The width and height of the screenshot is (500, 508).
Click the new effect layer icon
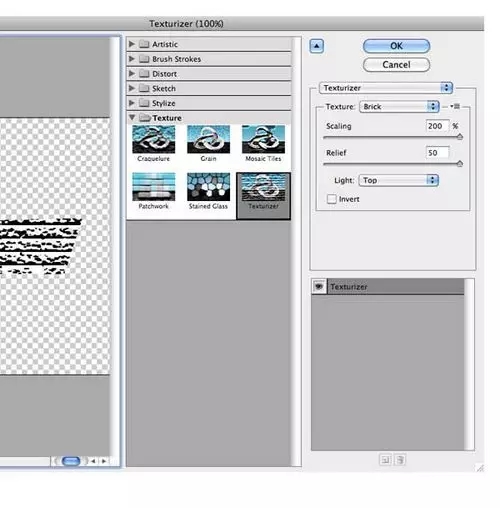click(x=385, y=460)
